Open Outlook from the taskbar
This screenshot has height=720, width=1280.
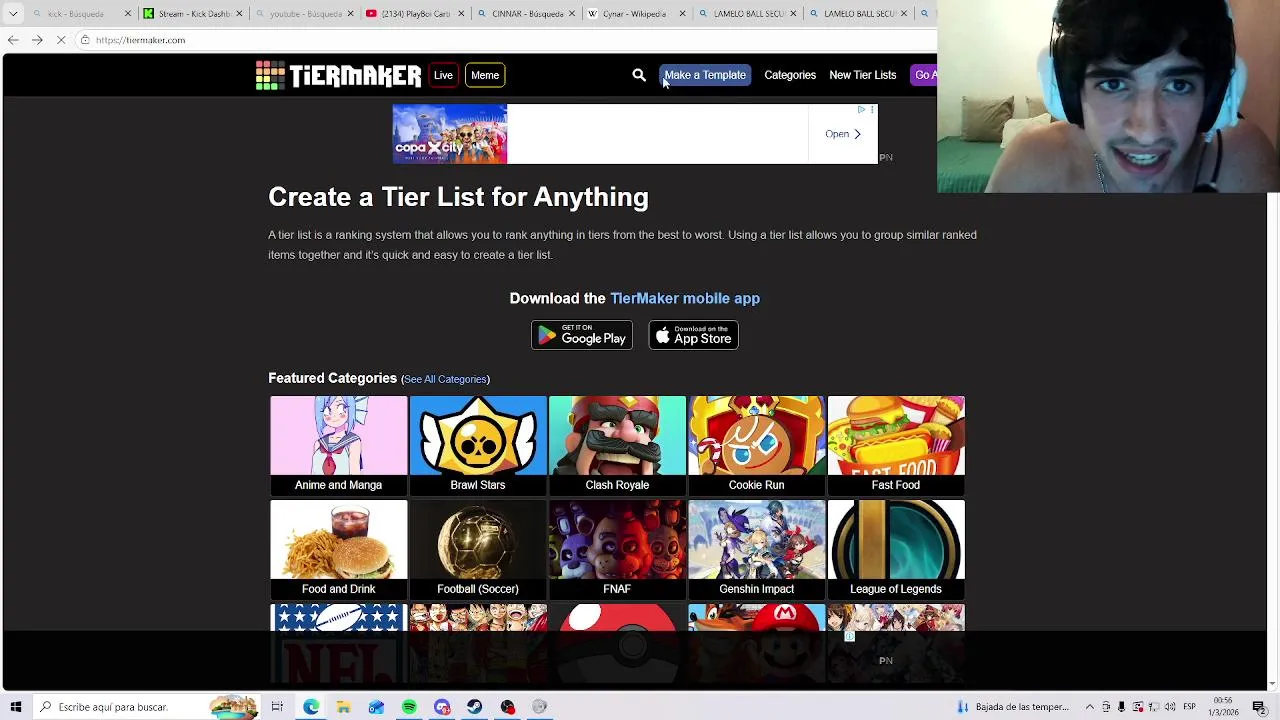[x=376, y=707]
